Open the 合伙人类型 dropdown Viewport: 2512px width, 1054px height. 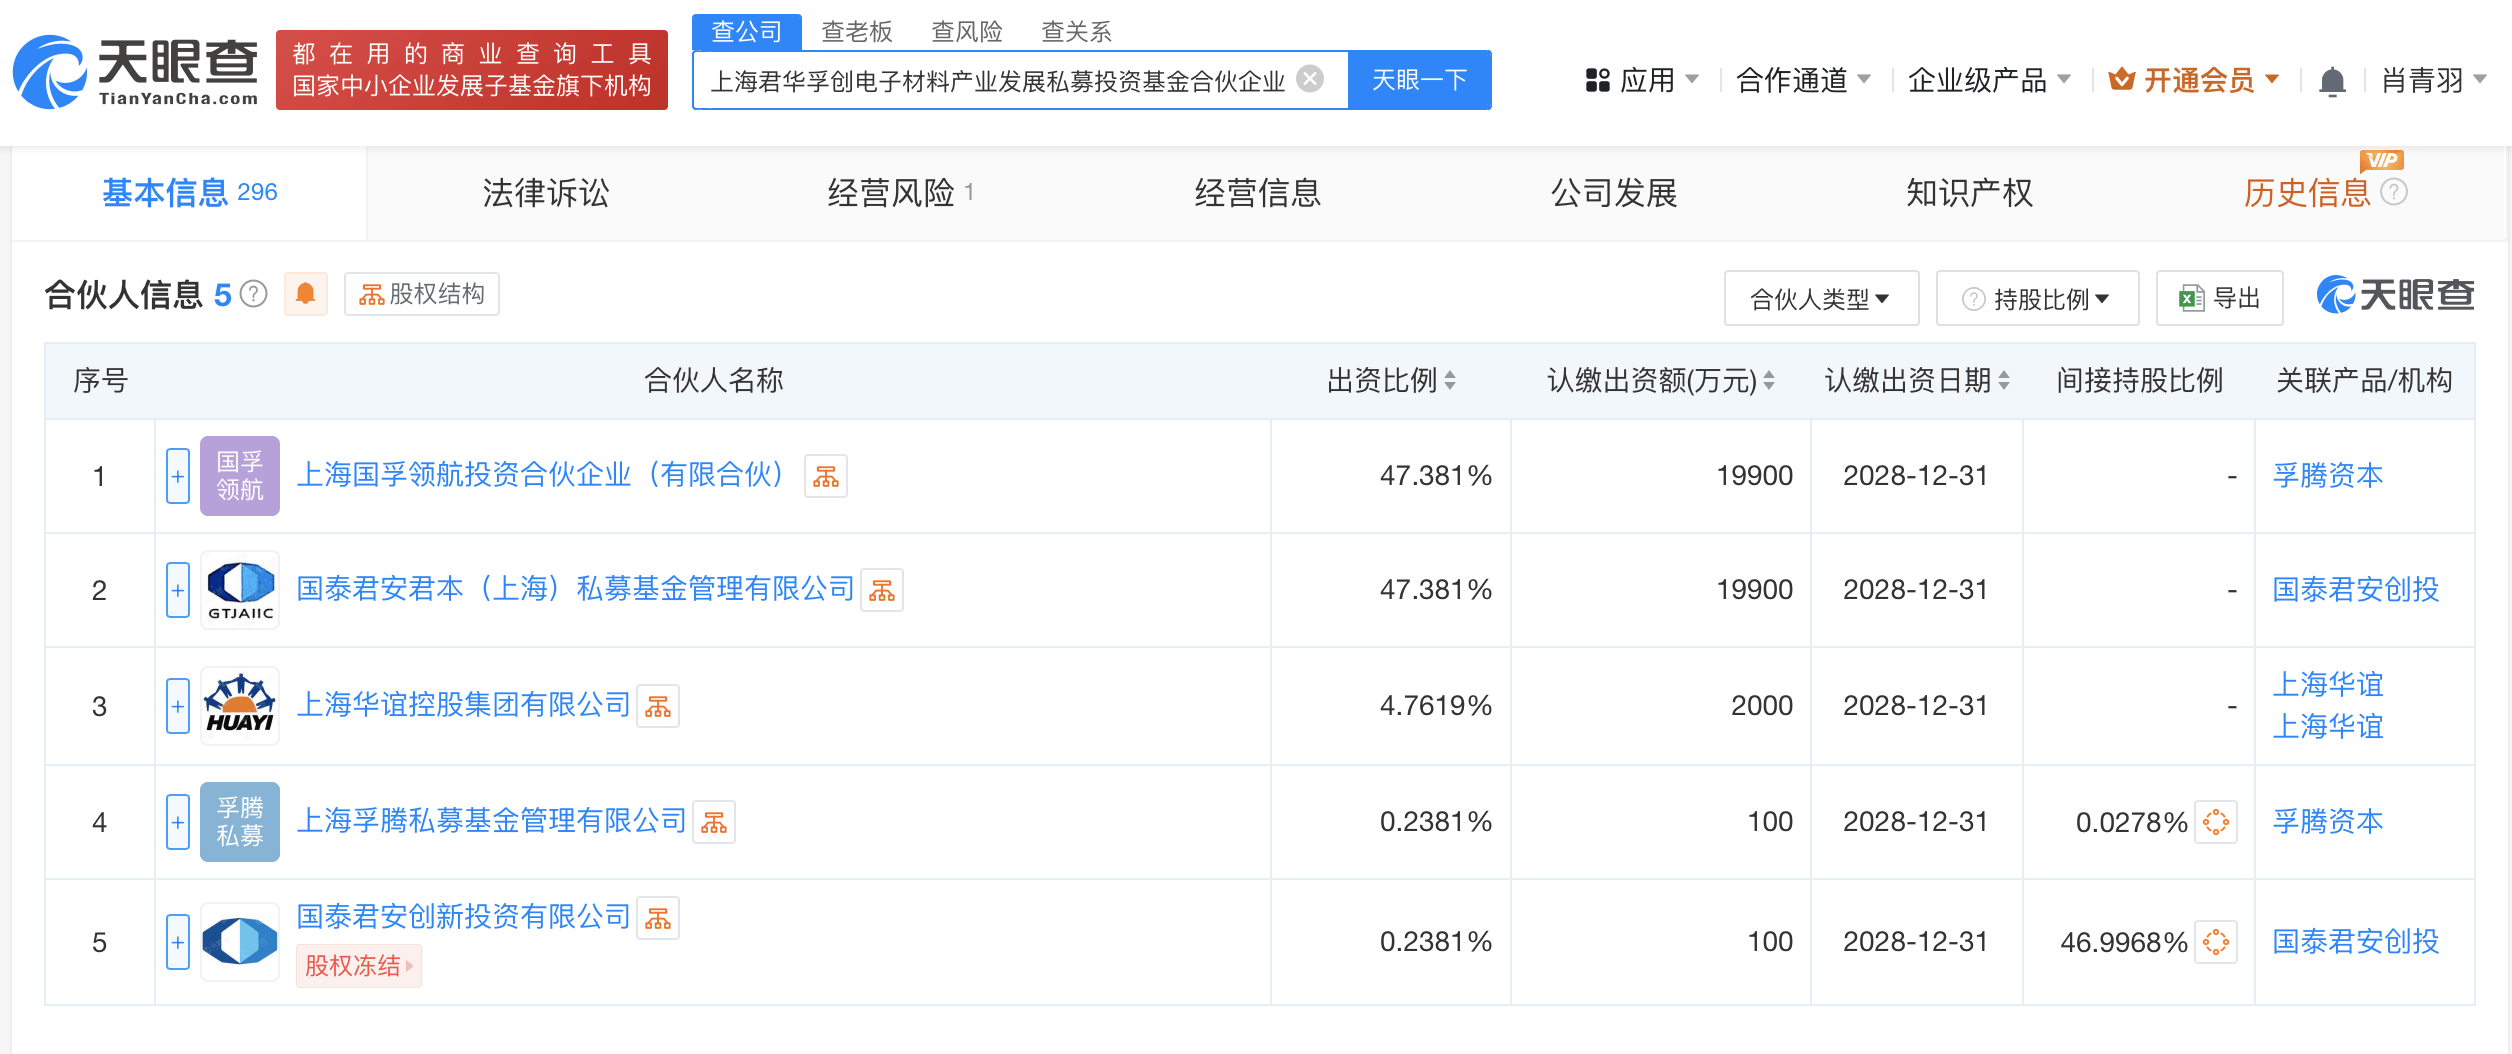1820,297
